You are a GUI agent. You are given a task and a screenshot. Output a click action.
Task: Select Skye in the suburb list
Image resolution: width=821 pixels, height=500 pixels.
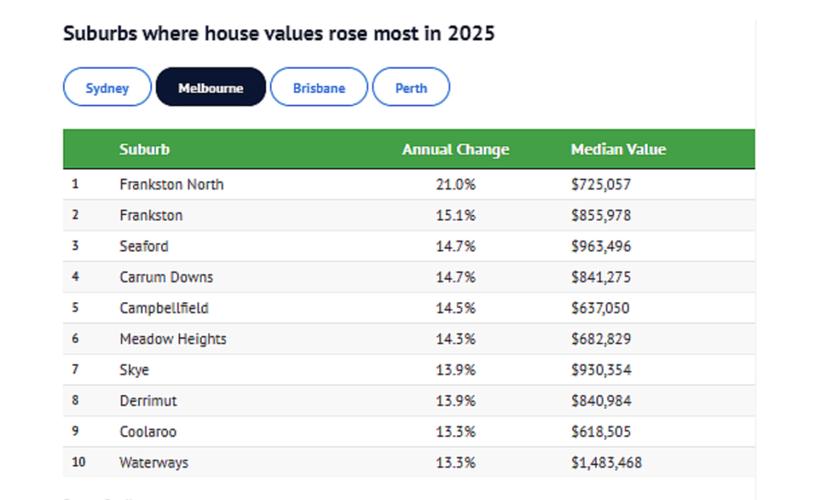point(134,370)
